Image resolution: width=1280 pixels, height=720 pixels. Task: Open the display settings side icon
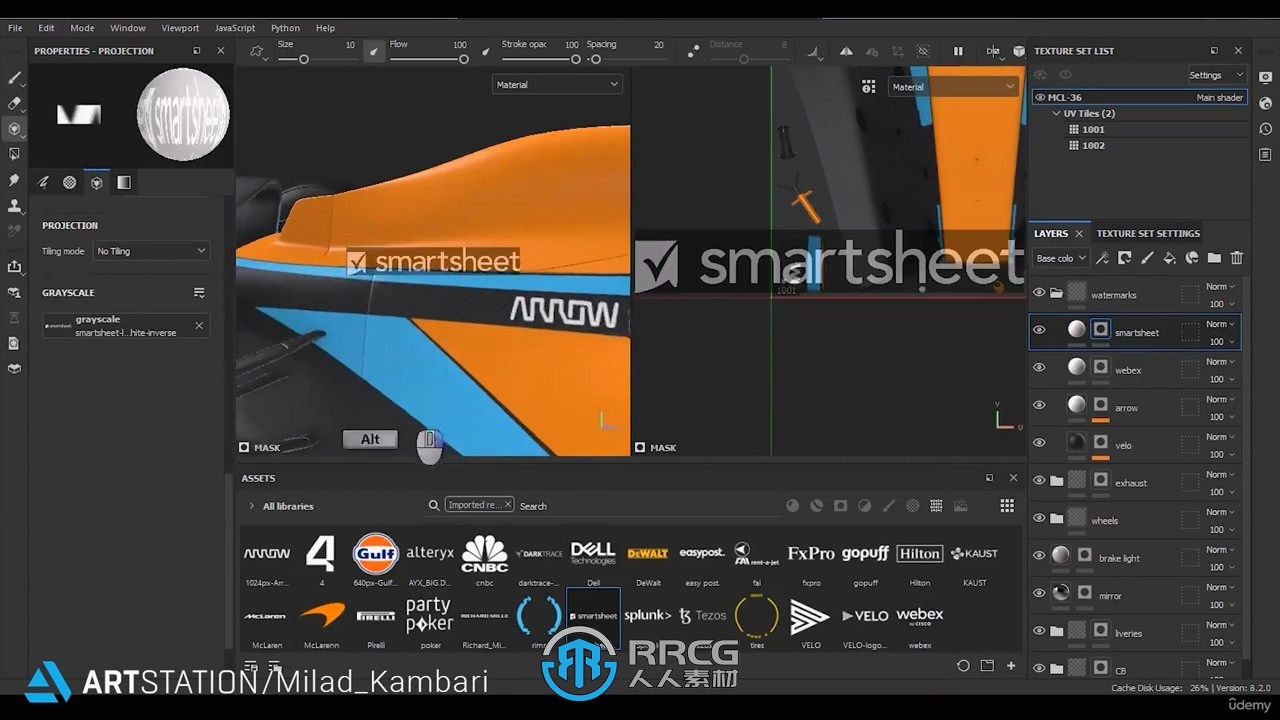point(1265,77)
